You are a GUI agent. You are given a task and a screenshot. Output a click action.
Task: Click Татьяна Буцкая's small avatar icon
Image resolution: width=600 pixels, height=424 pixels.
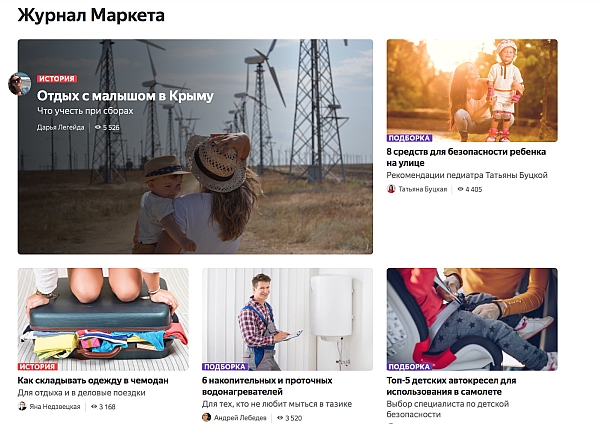[x=391, y=189]
